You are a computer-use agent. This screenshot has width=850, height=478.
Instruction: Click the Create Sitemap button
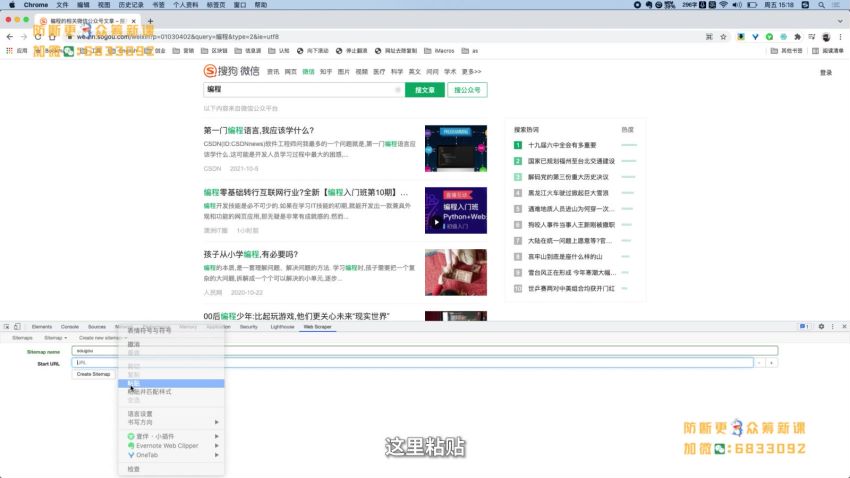93,374
